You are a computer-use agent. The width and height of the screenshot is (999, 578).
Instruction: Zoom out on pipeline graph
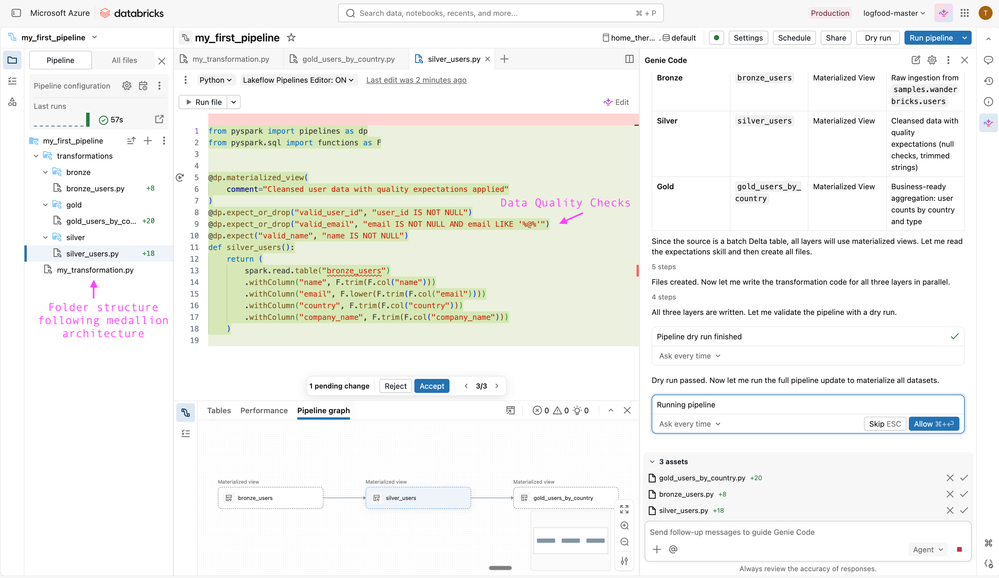624,542
